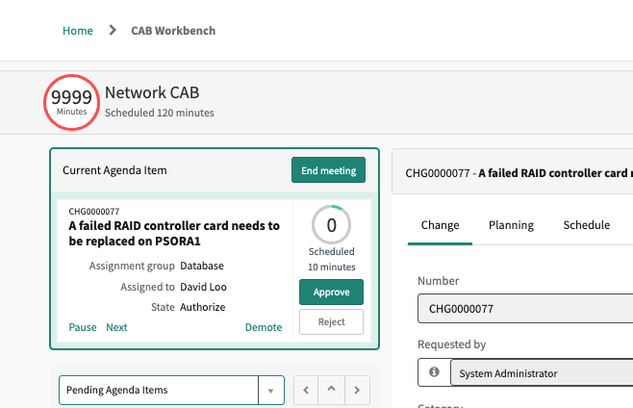633x408 pixels.
Task: Click the agenda item scheduled timer circle
Action: tap(331, 225)
